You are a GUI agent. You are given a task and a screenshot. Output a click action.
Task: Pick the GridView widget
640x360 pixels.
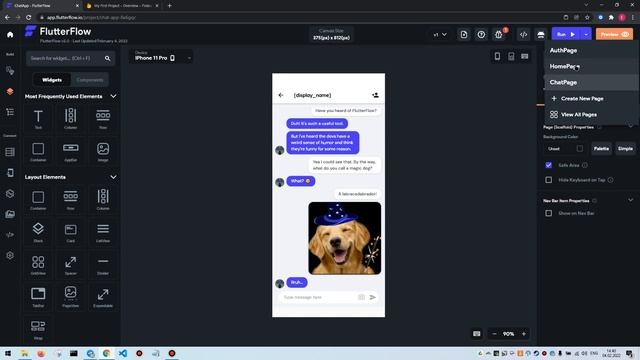point(38,264)
